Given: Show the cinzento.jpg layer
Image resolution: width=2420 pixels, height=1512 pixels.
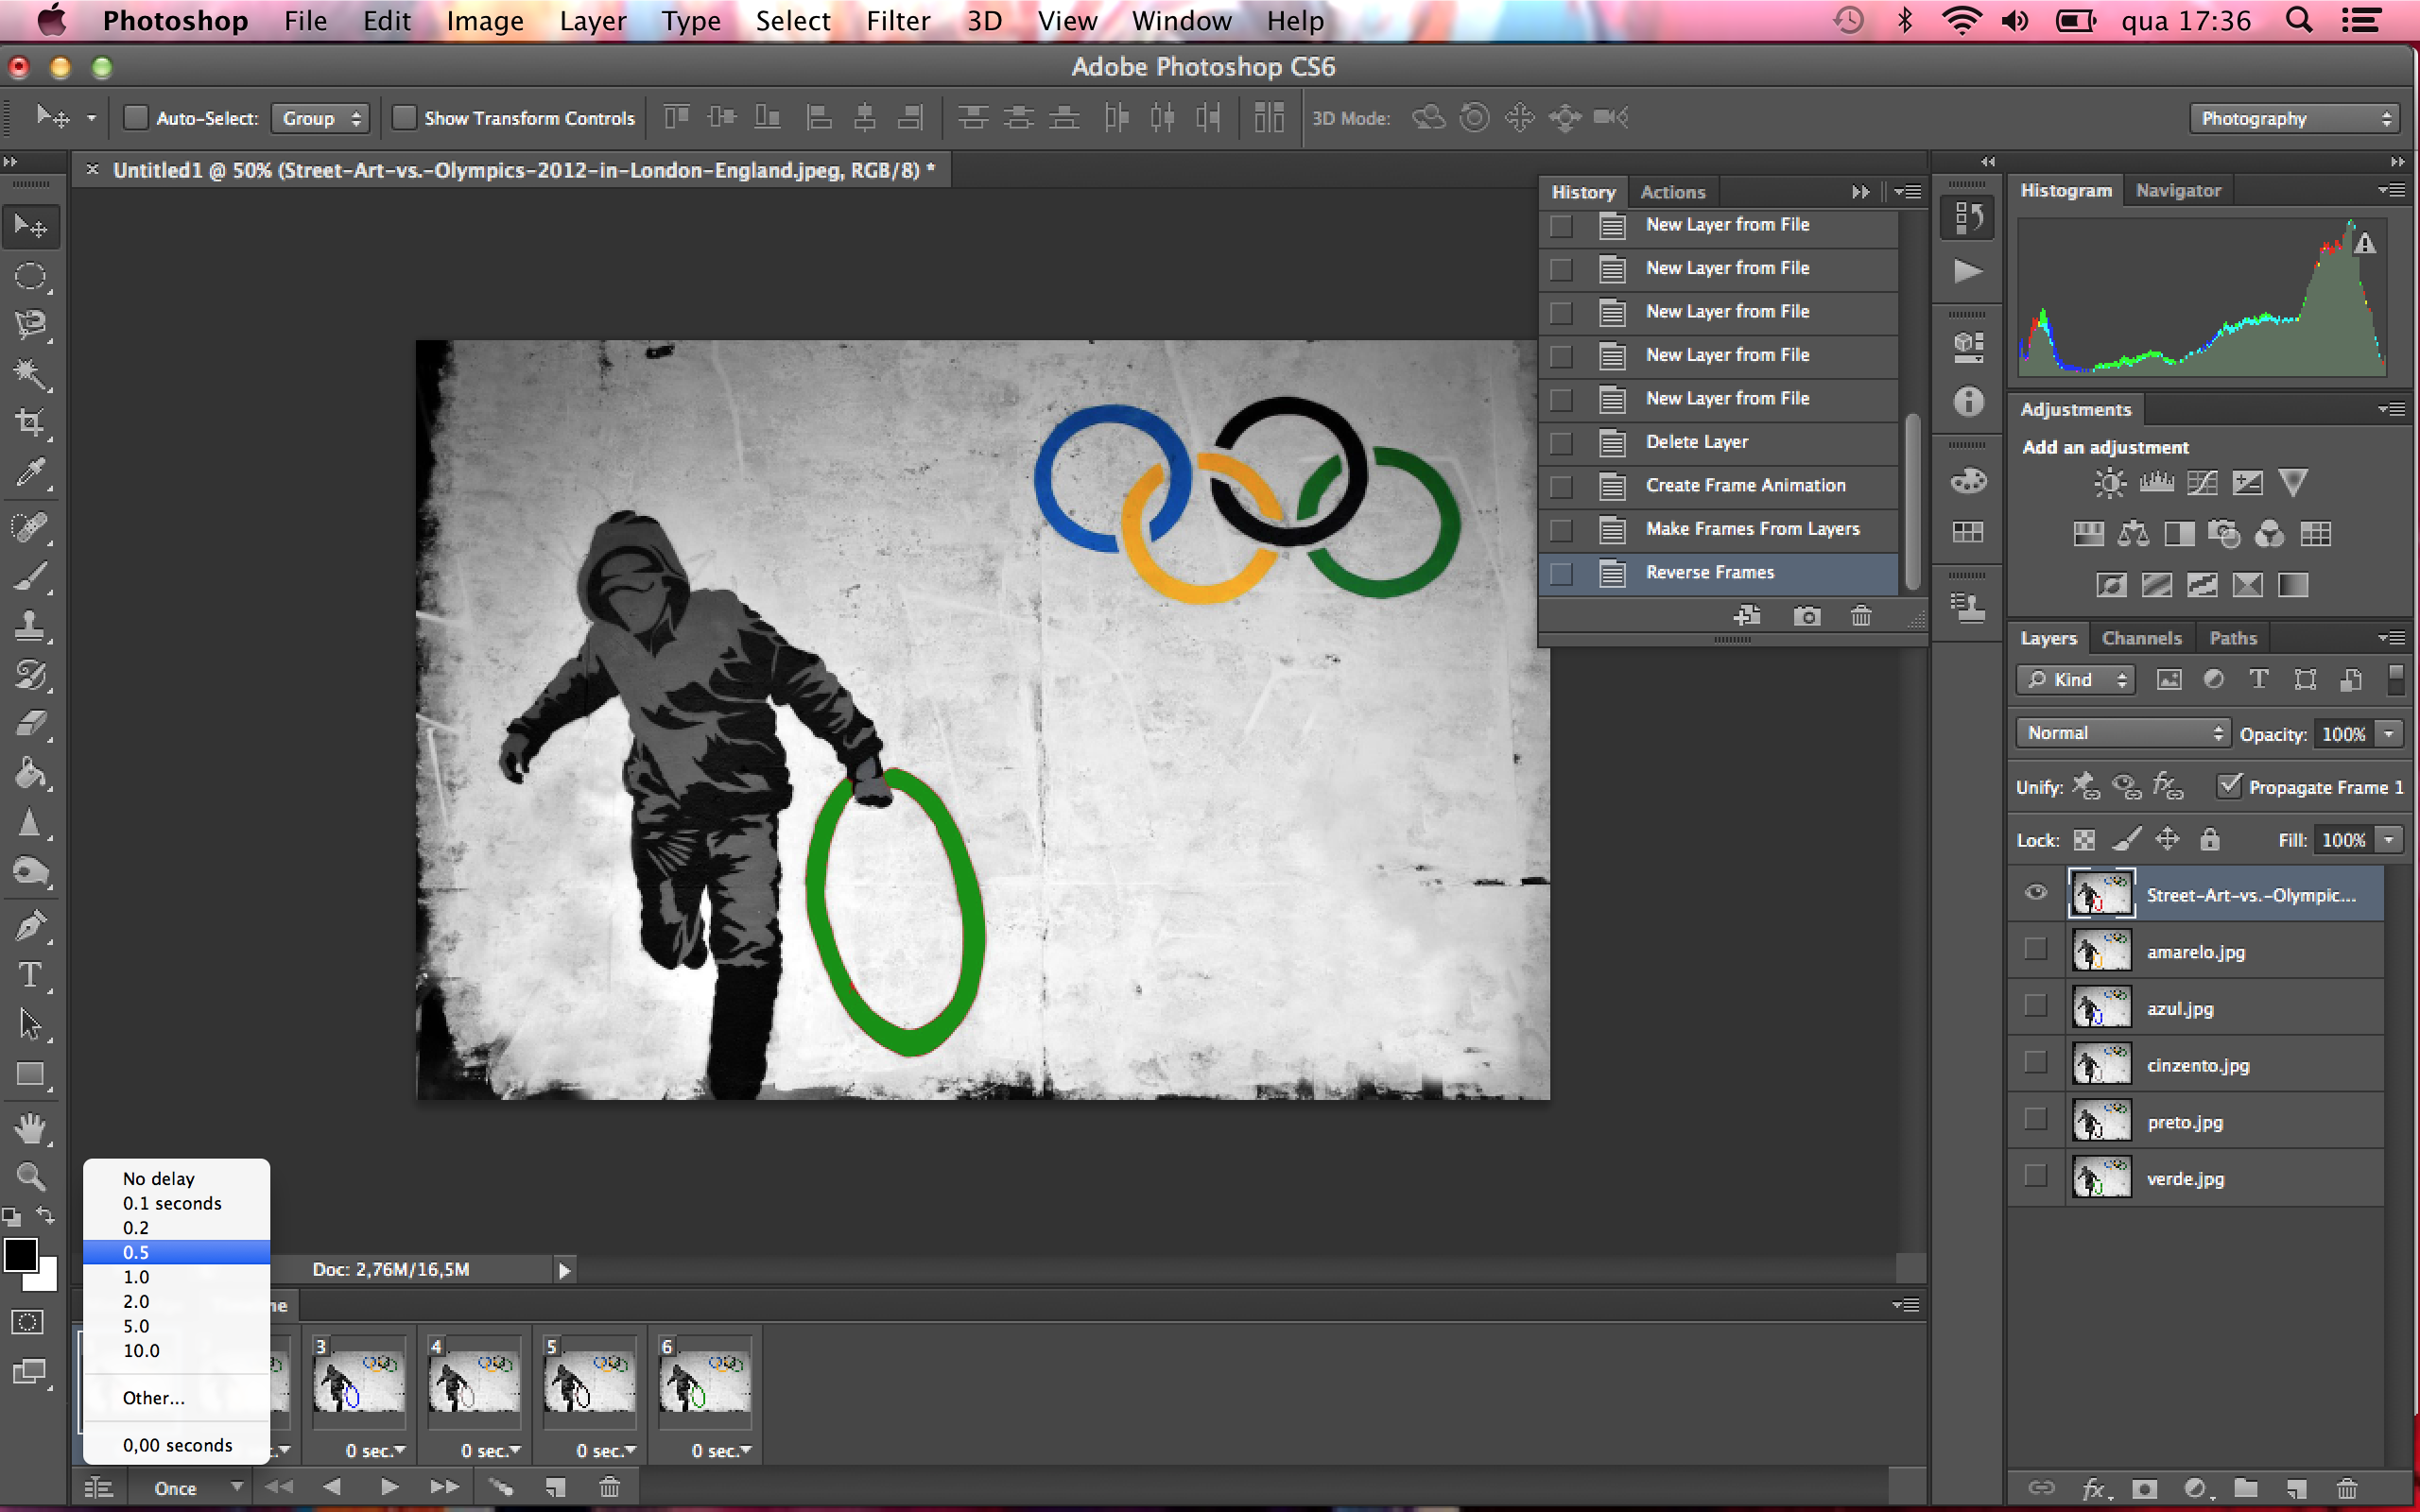Looking at the screenshot, I should point(2035,1063).
